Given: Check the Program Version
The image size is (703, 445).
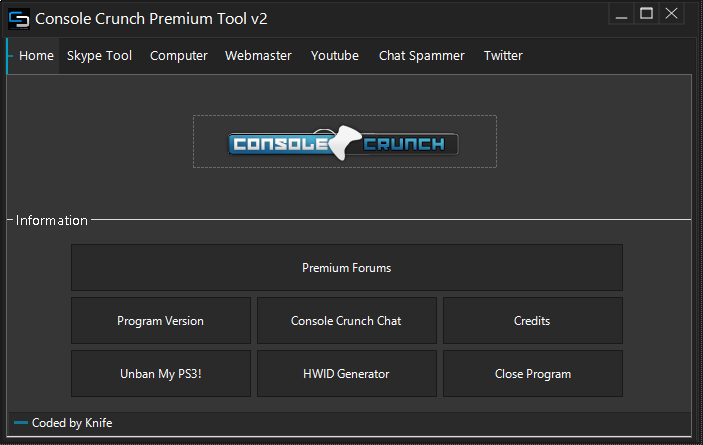Looking at the screenshot, I should click(x=161, y=321).
